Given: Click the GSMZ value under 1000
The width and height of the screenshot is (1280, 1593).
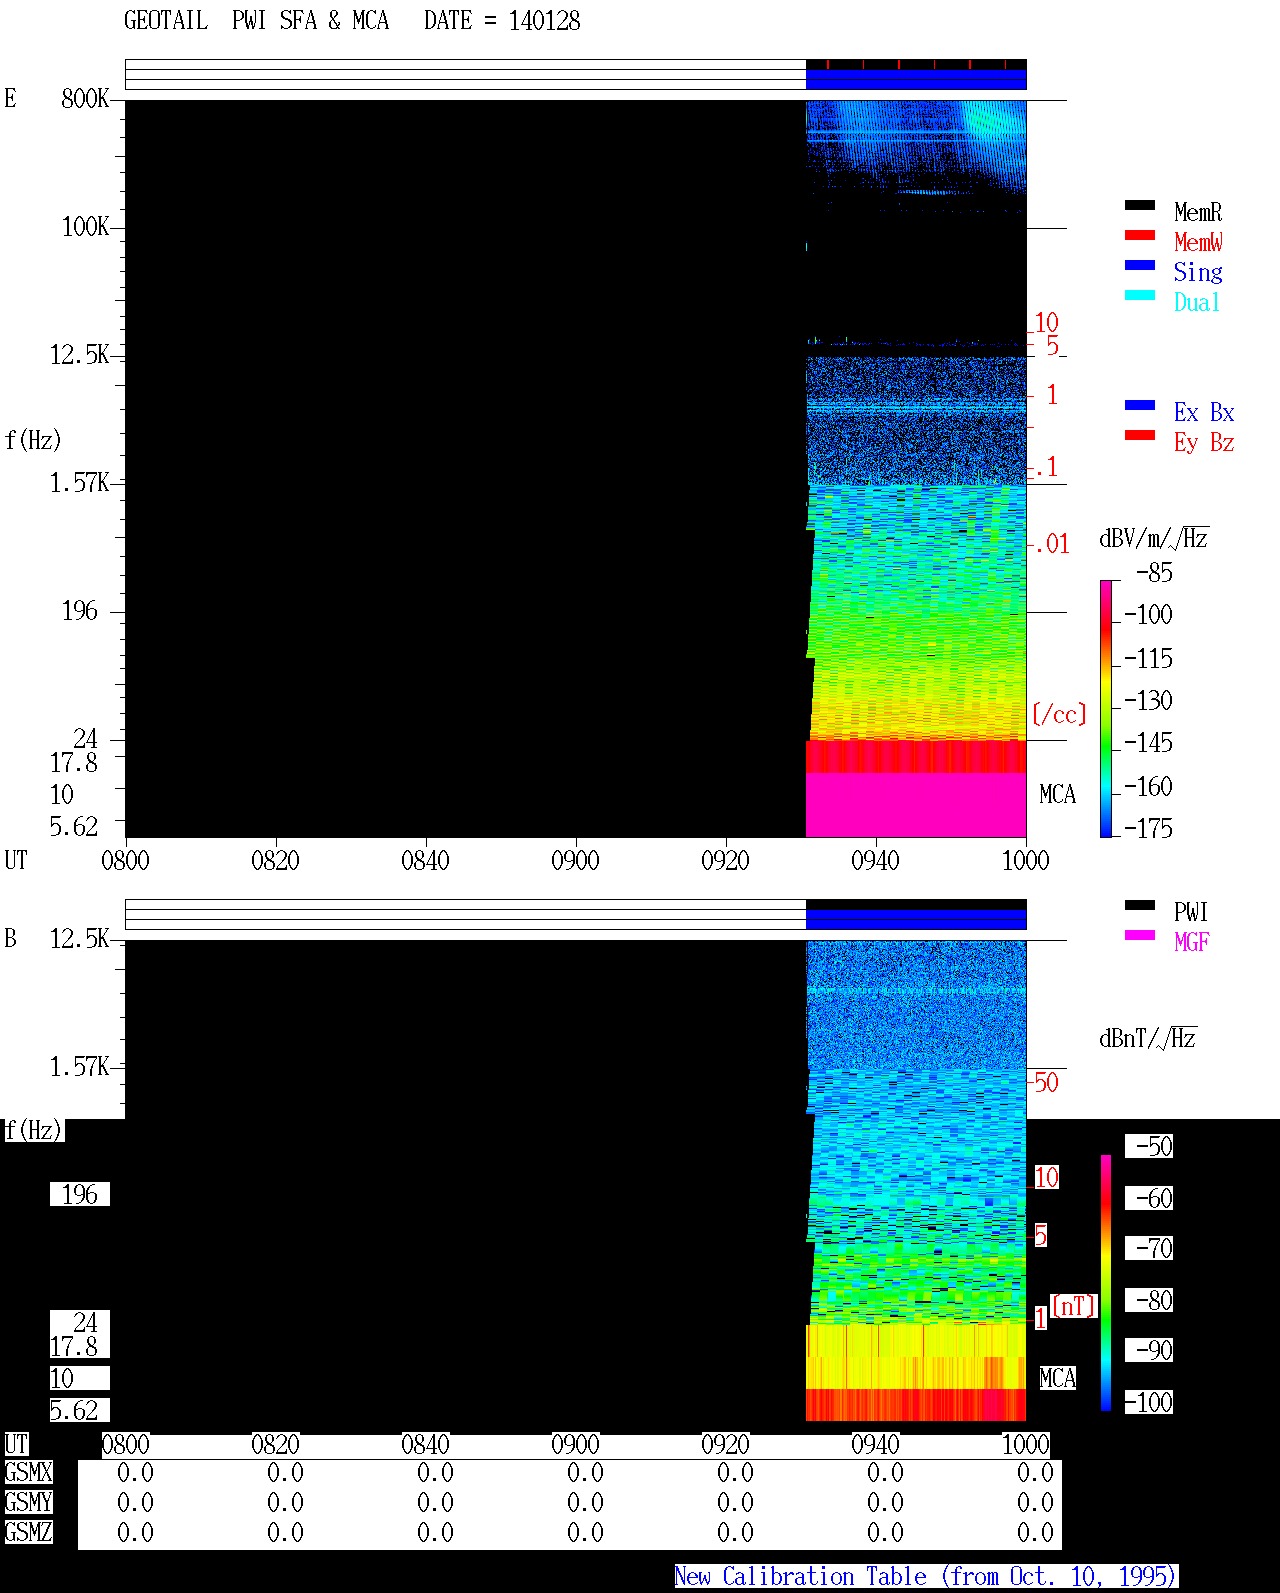Looking at the screenshot, I should click(1035, 1532).
